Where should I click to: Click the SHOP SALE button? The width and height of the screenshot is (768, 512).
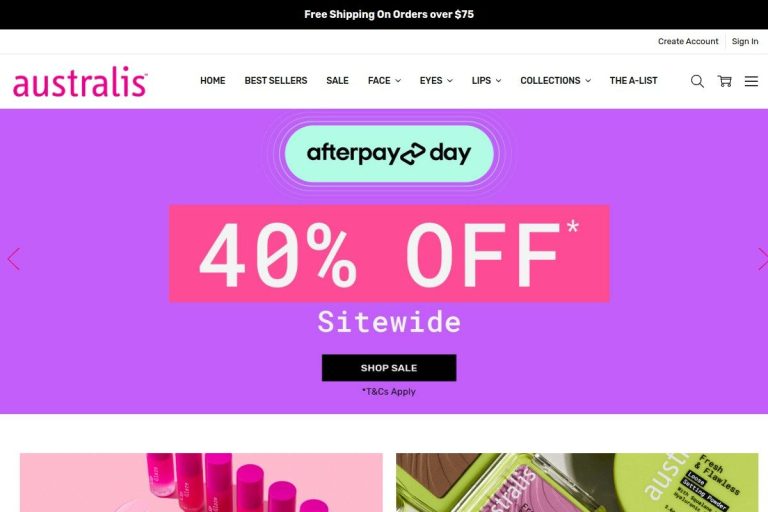(x=389, y=368)
